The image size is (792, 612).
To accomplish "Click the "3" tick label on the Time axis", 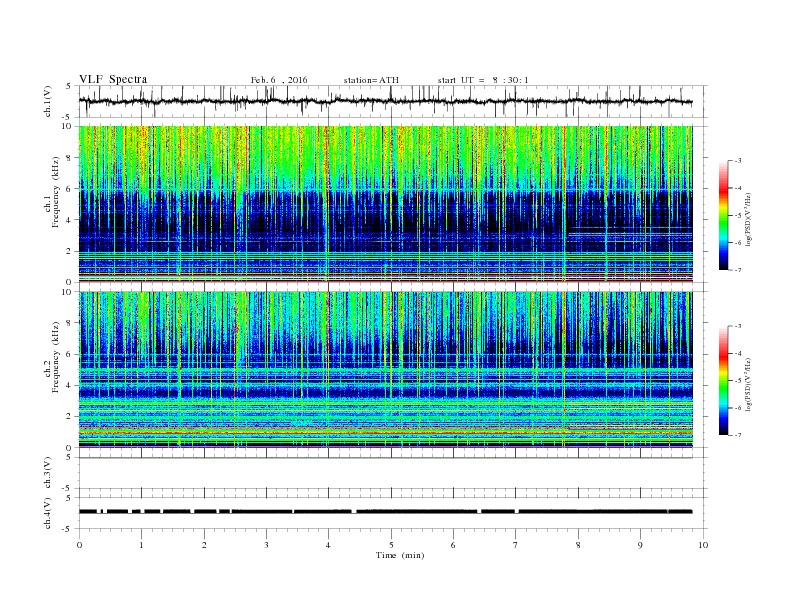I will [x=266, y=545].
